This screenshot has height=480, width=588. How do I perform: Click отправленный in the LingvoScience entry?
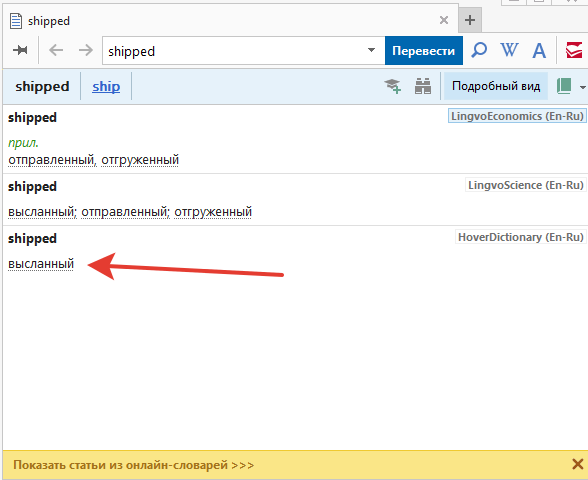click(125, 212)
